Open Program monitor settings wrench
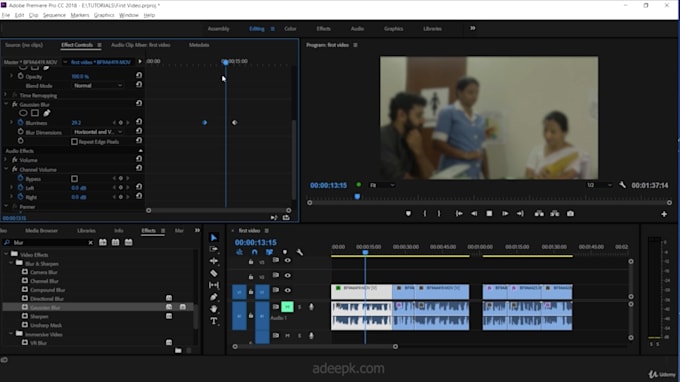Screen dimensions: 680x382 (x=622, y=185)
